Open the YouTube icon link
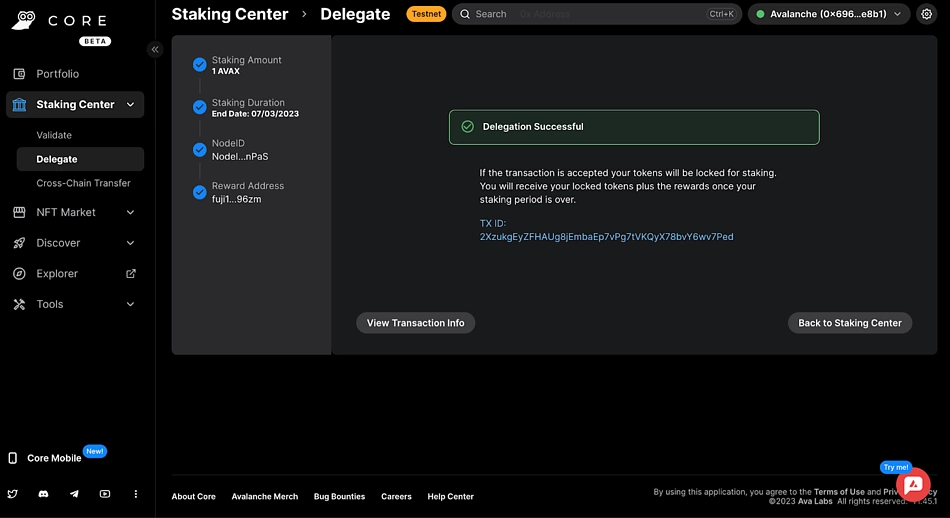The width and height of the screenshot is (950, 518). tap(105, 494)
